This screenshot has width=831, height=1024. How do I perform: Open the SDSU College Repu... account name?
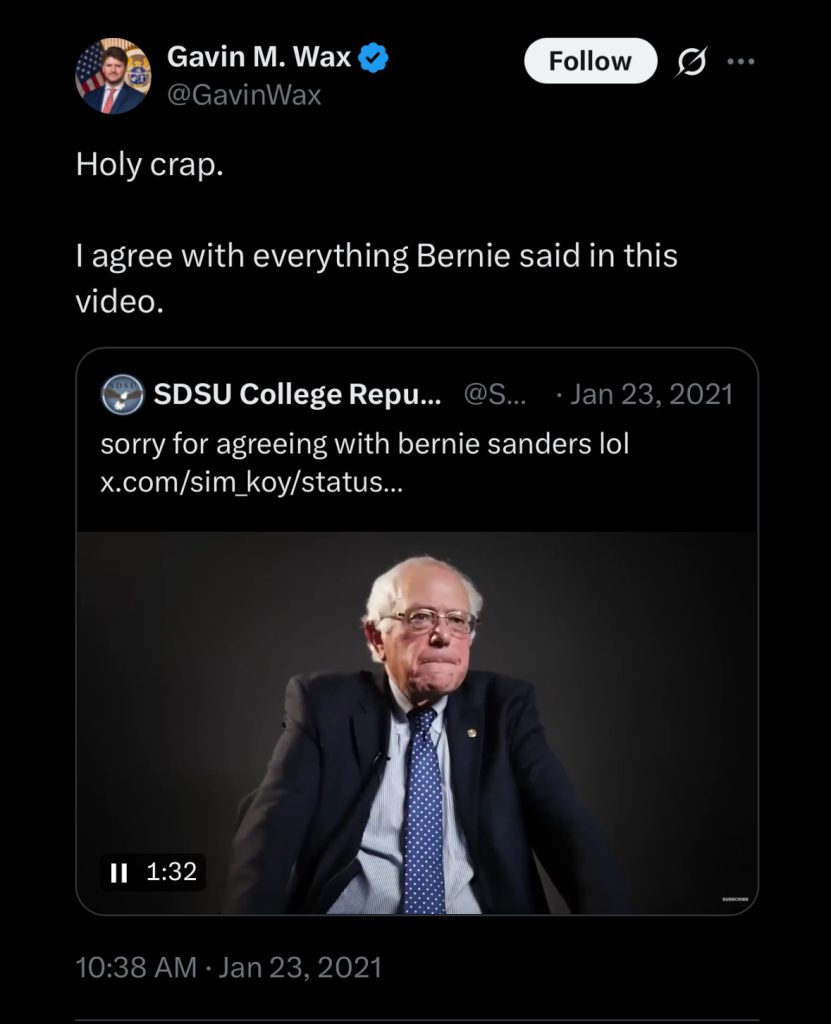point(297,395)
